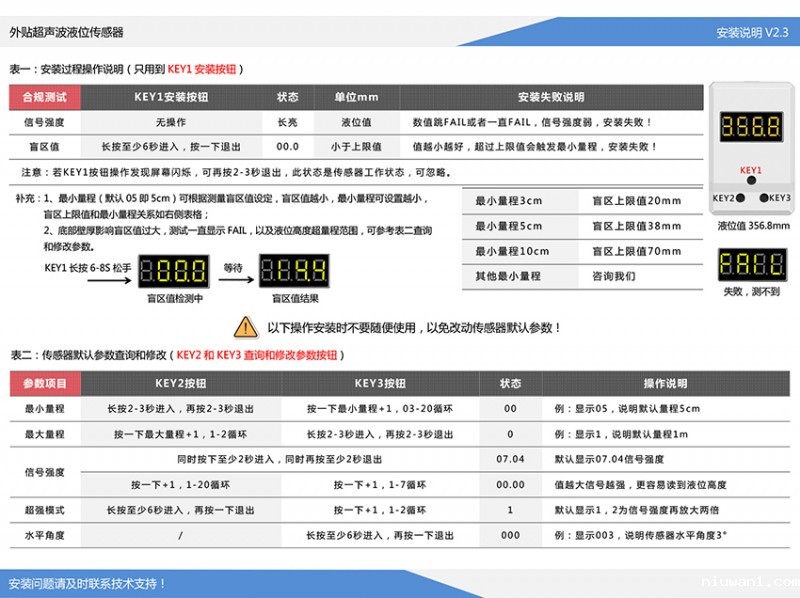This screenshot has width=800, height=598.
Task: Click the red KEY1 label on the device
Action: (751, 170)
